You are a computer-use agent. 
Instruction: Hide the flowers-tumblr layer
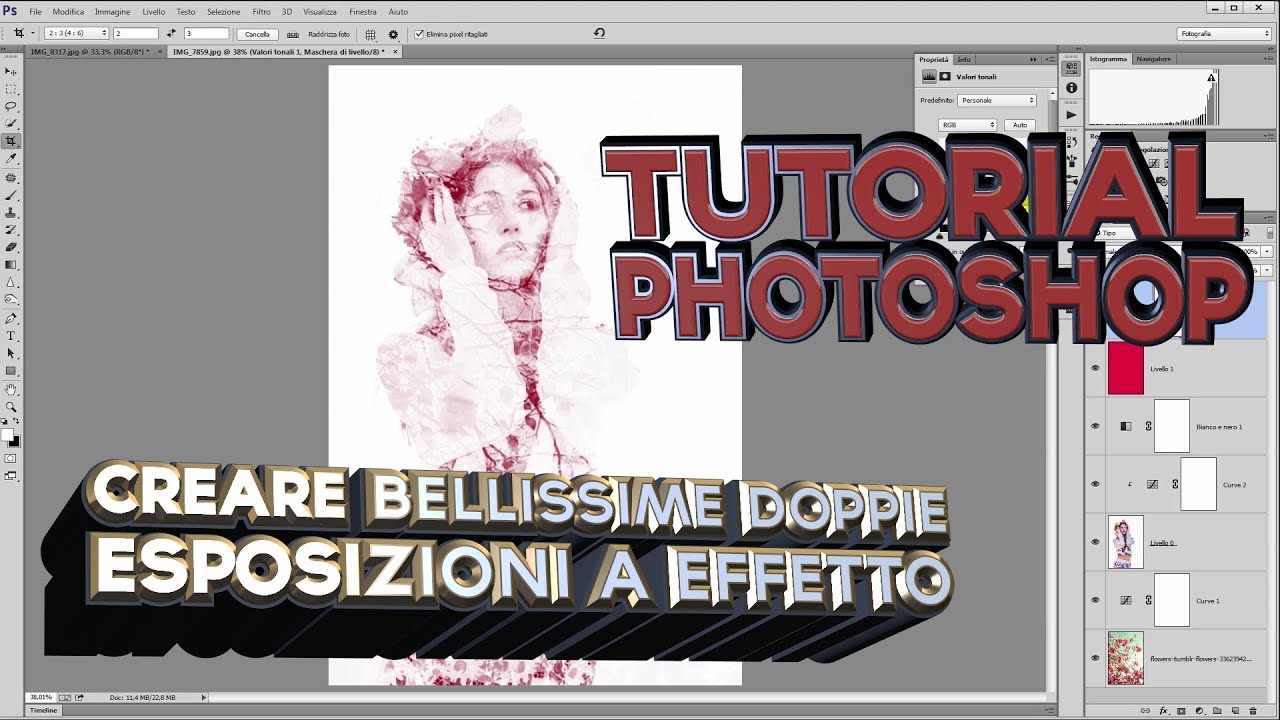click(1095, 658)
